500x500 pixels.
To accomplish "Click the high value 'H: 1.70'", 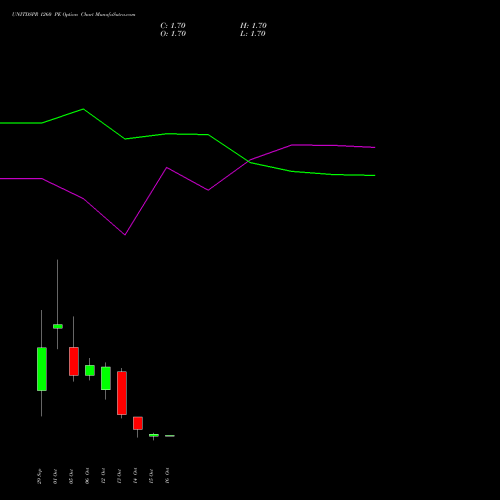I will click(253, 26).
